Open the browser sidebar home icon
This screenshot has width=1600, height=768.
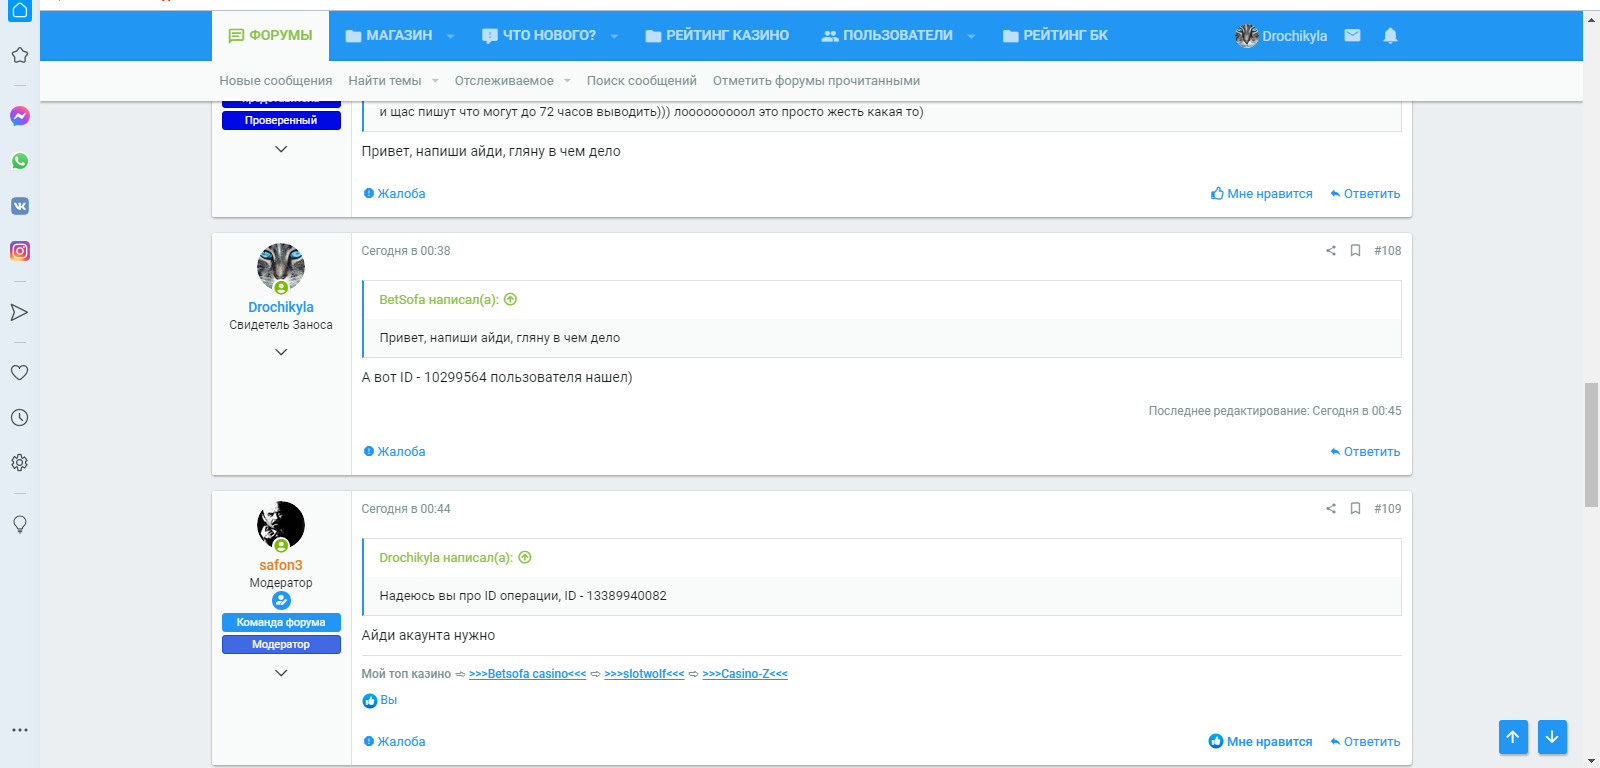point(20,10)
